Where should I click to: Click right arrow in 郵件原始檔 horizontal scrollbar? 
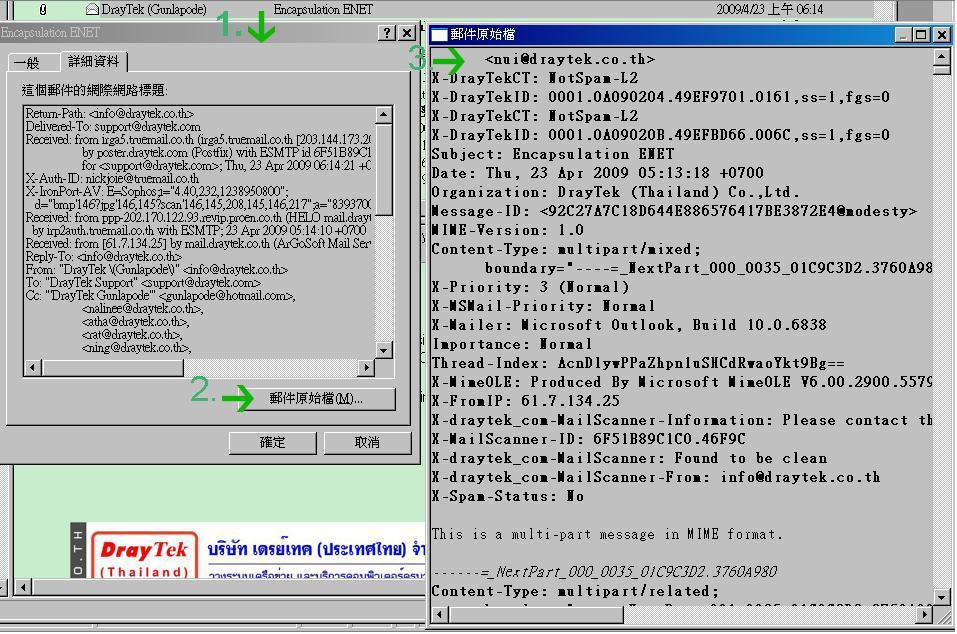pyautogui.click(x=925, y=614)
